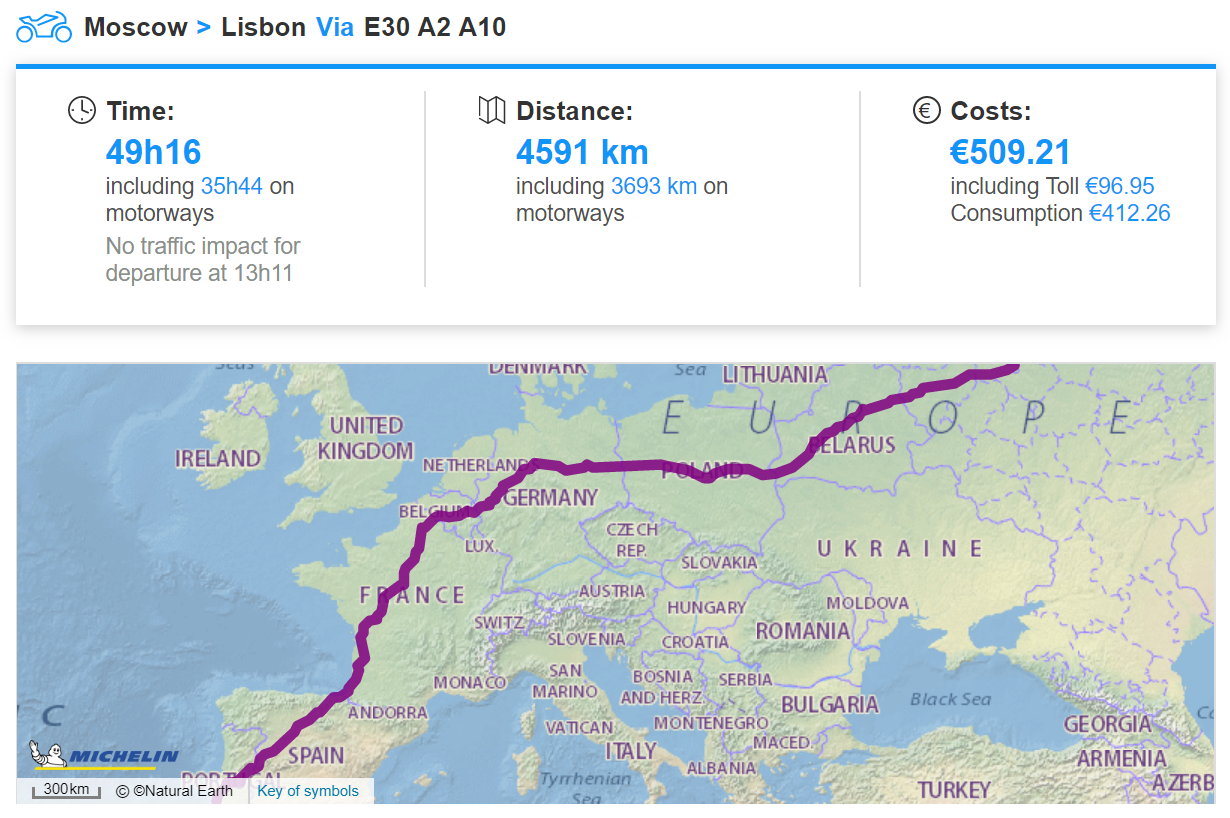The height and width of the screenshot is (818, 1230).
Task: Click the 4591 km total distance
Action: (x=582, y=152)
